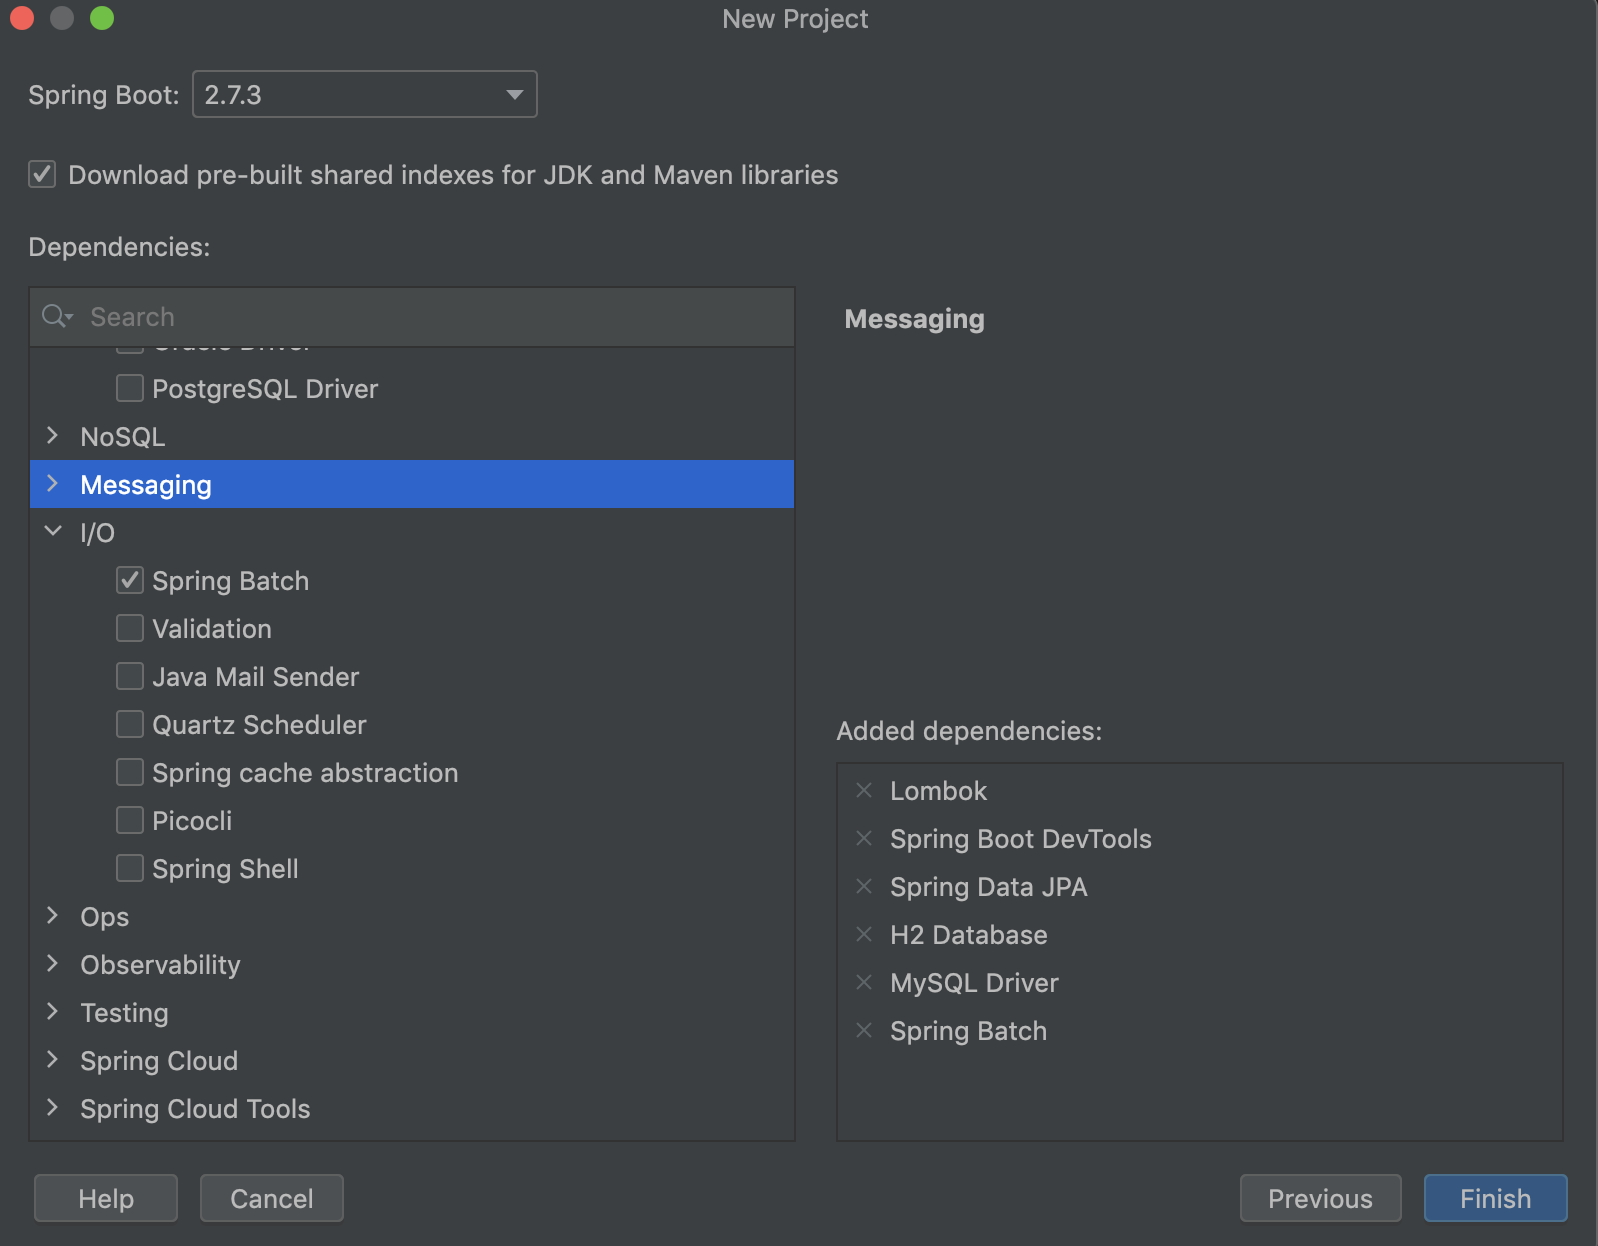
Task: Click the green window zoom button
Action: click(x=102, y=18)
